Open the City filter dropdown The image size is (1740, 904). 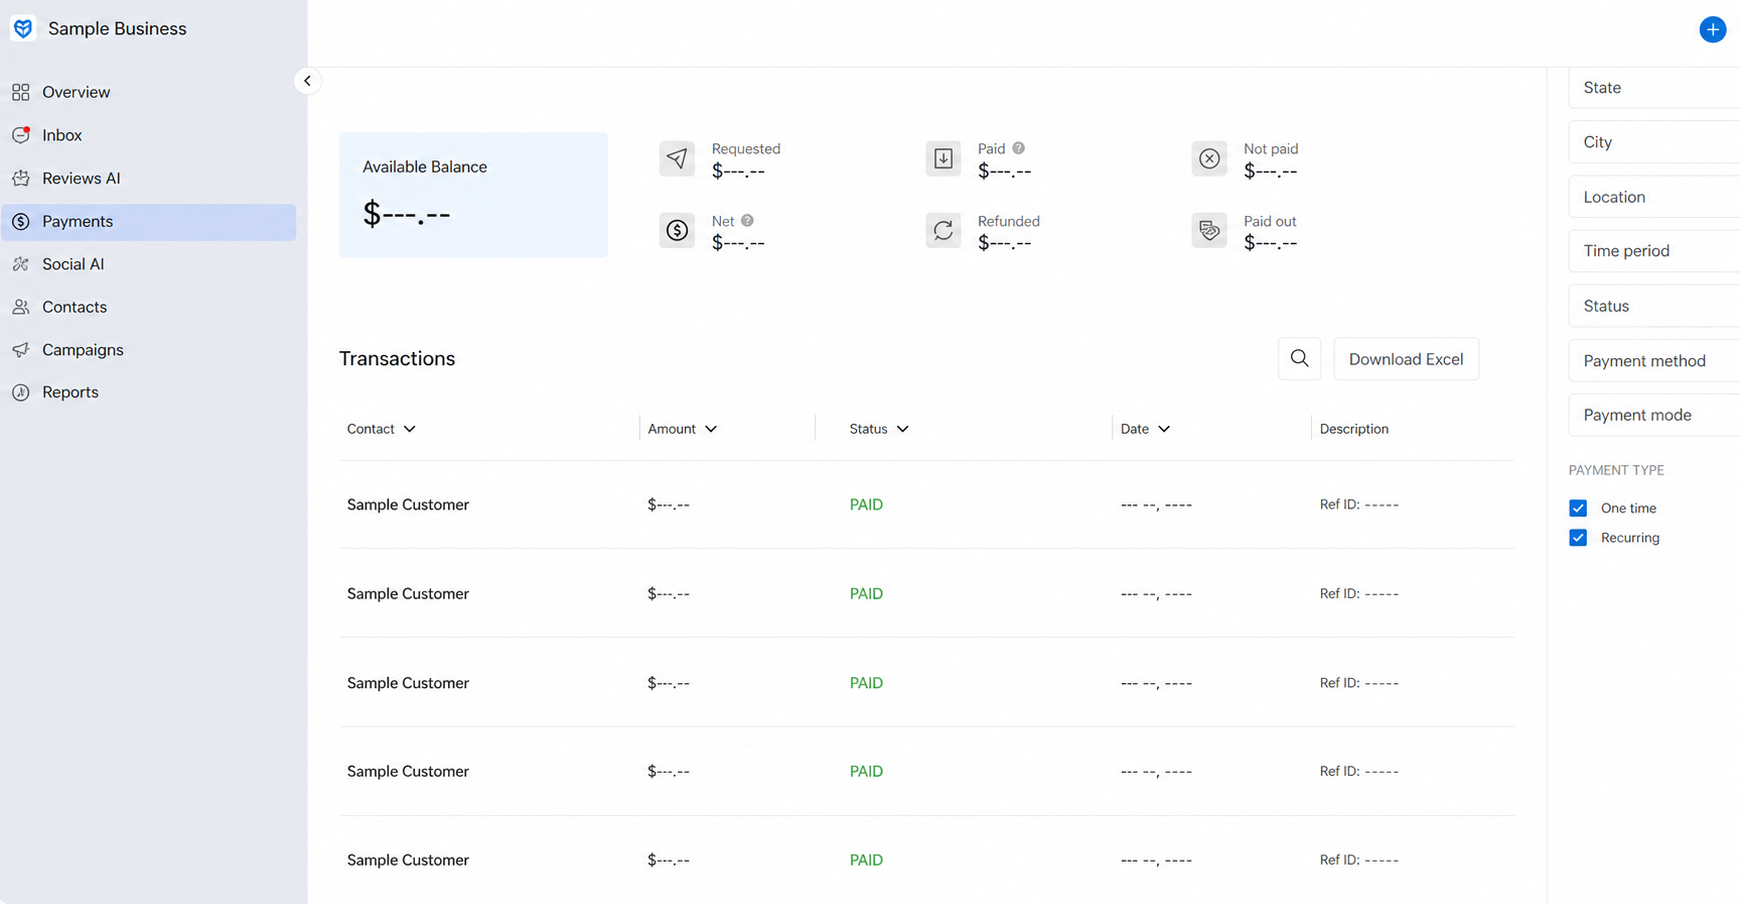pyautogui.click(x=1654, y=142)
